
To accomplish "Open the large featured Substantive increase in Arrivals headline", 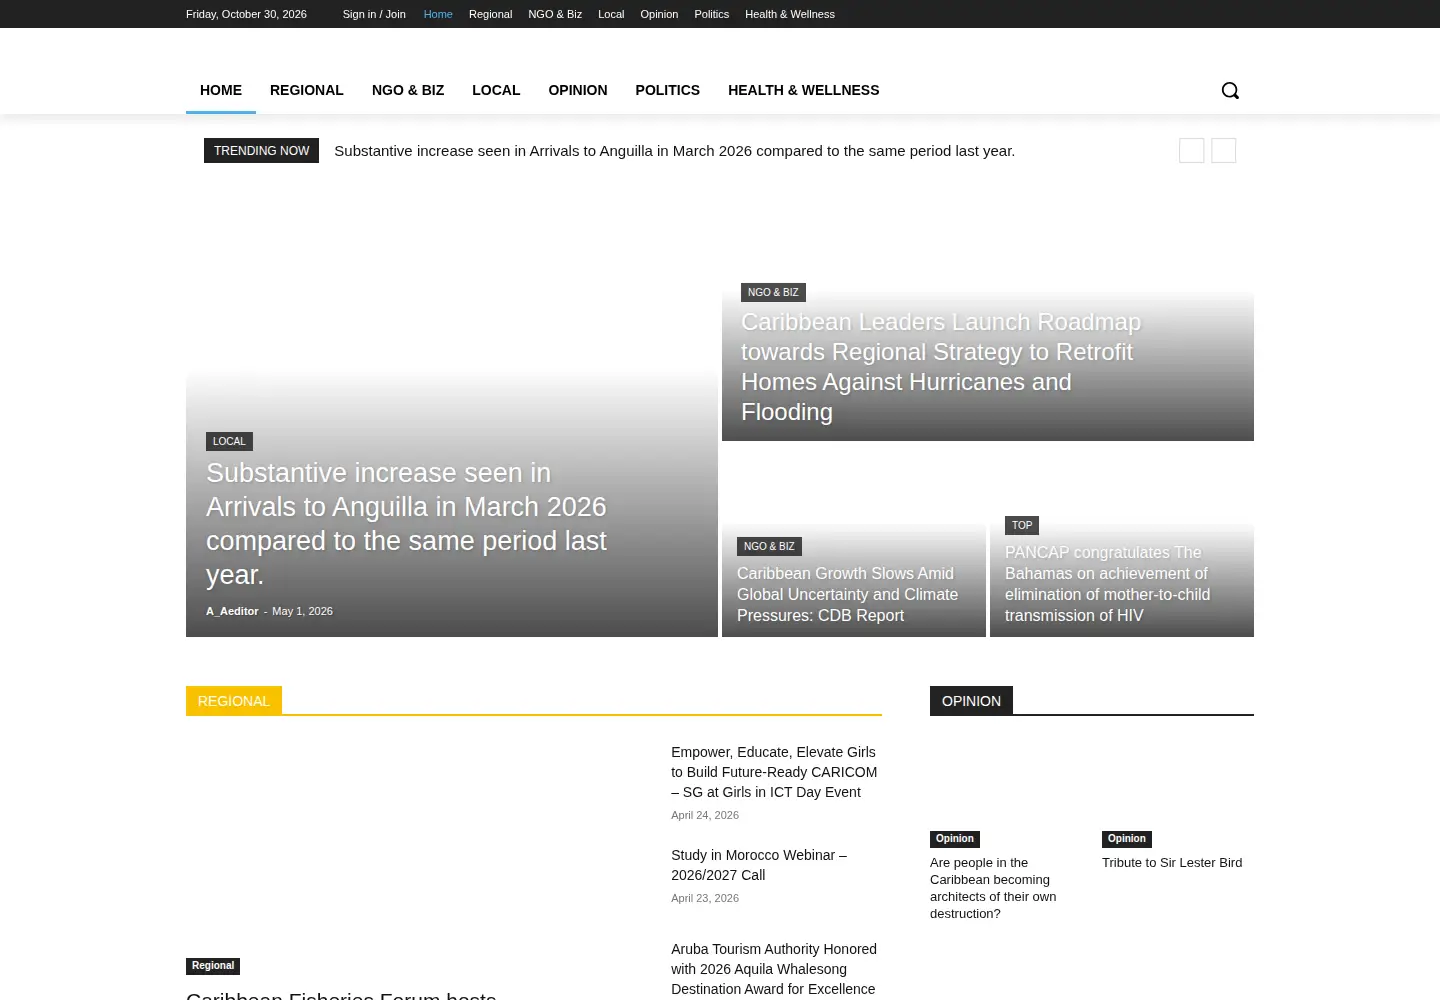I will [406, 524].
